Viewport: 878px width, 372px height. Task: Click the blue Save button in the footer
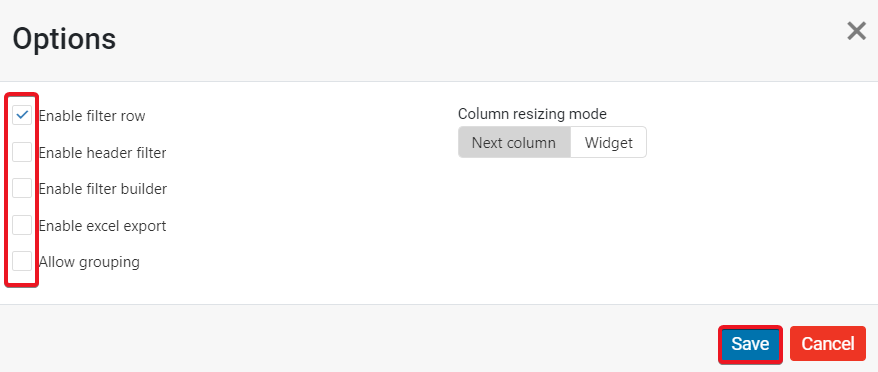(x=750, y=344)
